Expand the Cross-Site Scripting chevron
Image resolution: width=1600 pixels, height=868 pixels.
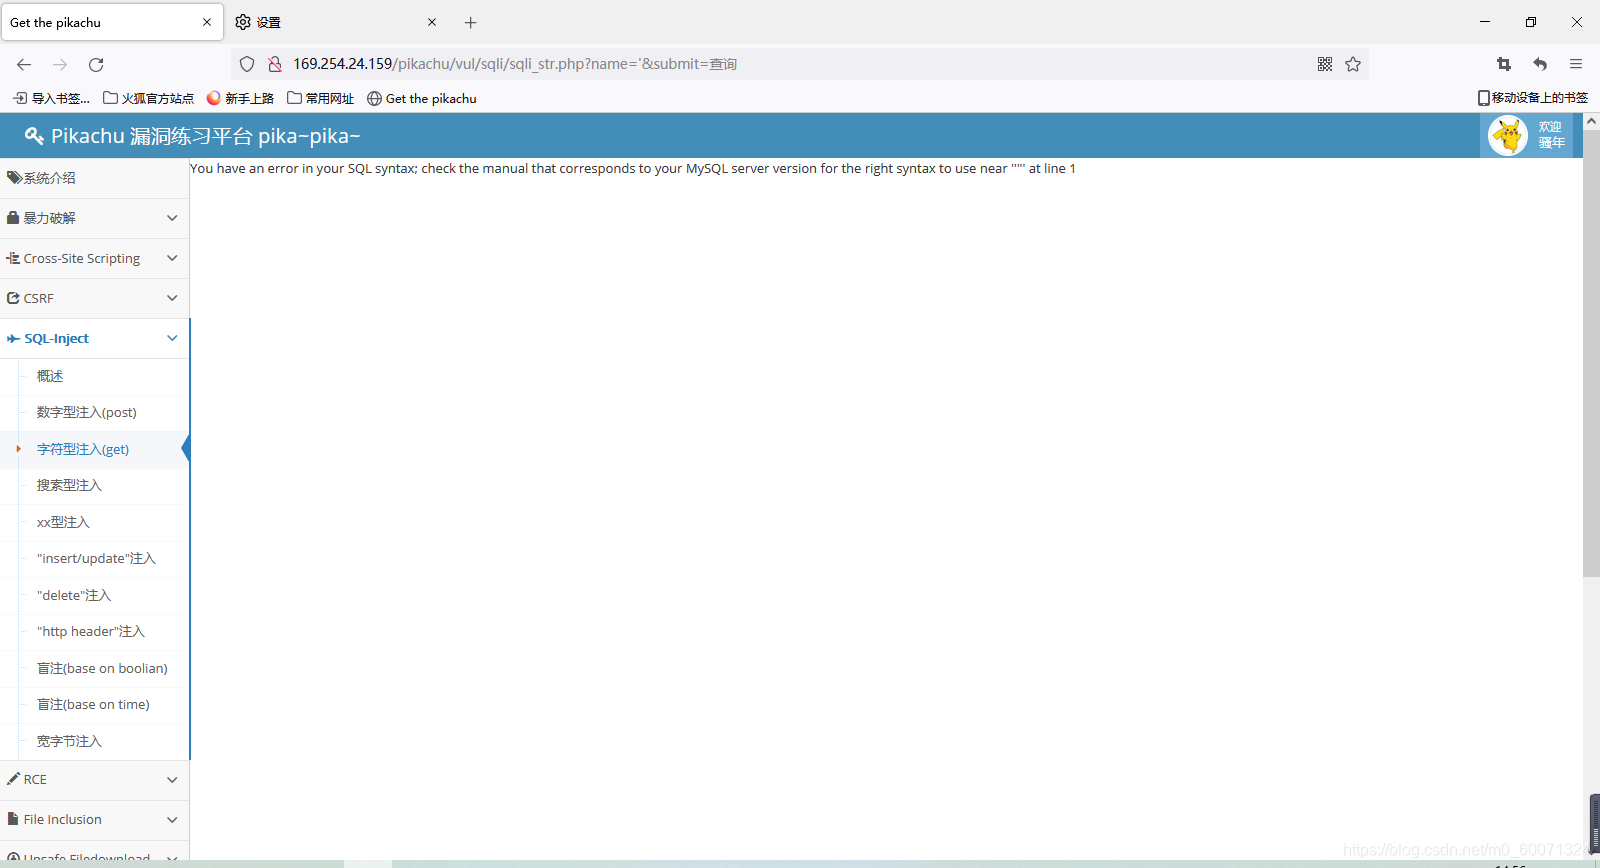(172, 258)
